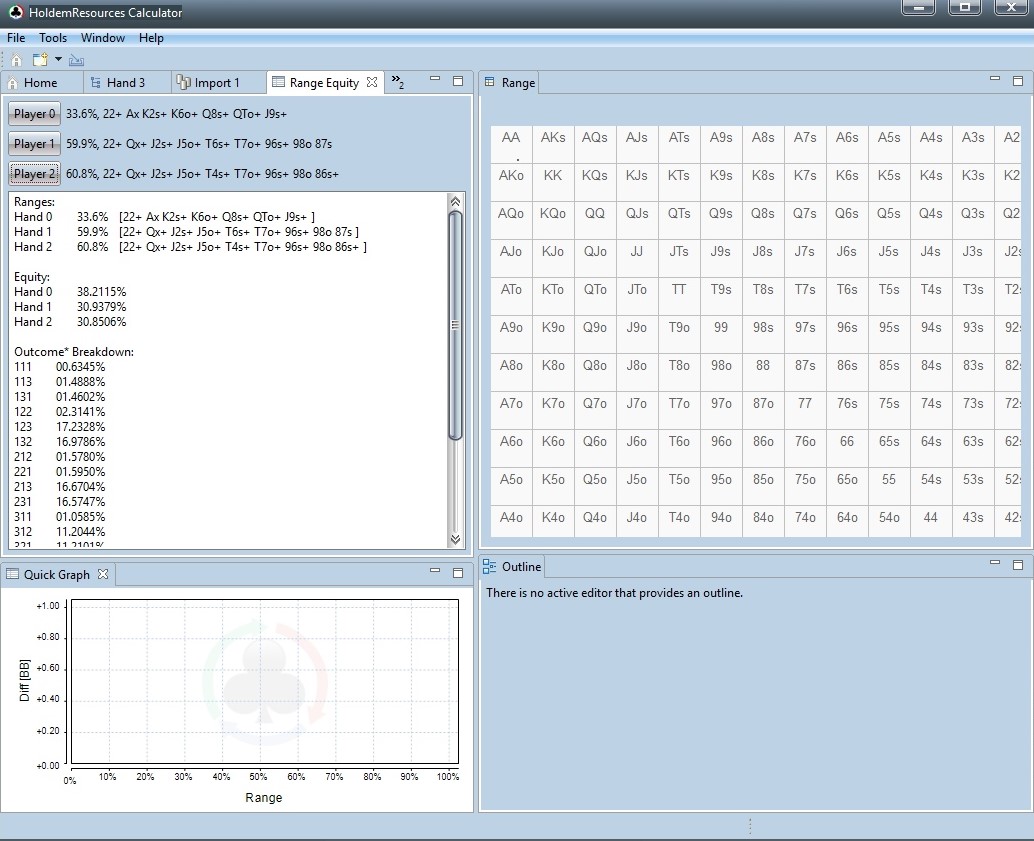Select the A3s hand cell
Viewport: 1034px width, 841px height.
(973, 144)
